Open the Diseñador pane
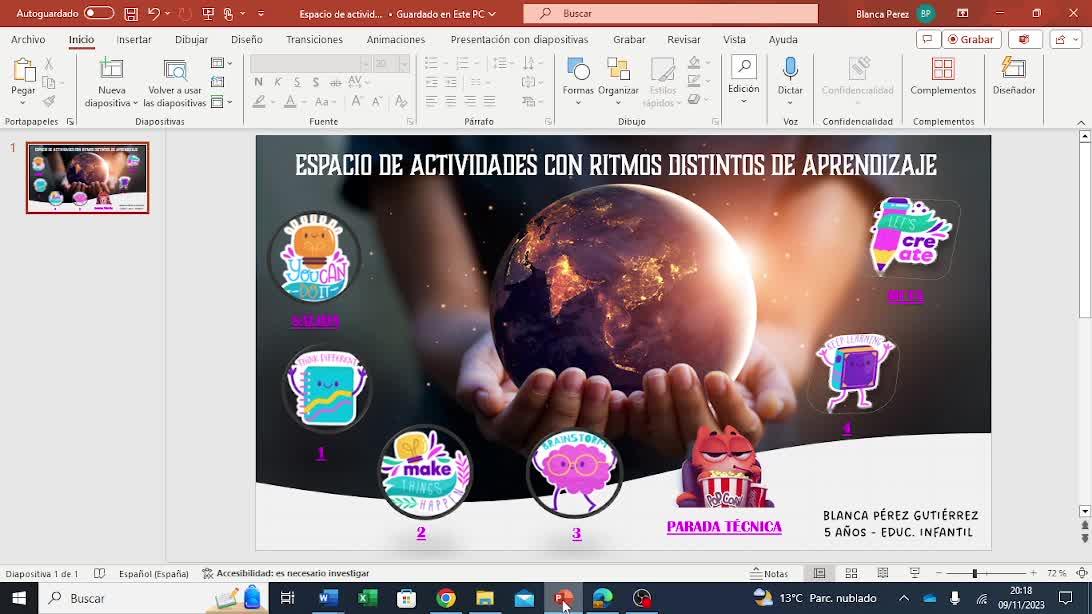The height and width of the screenshot is (614, 1092). pyautogui.click(x=1014, y=77)
